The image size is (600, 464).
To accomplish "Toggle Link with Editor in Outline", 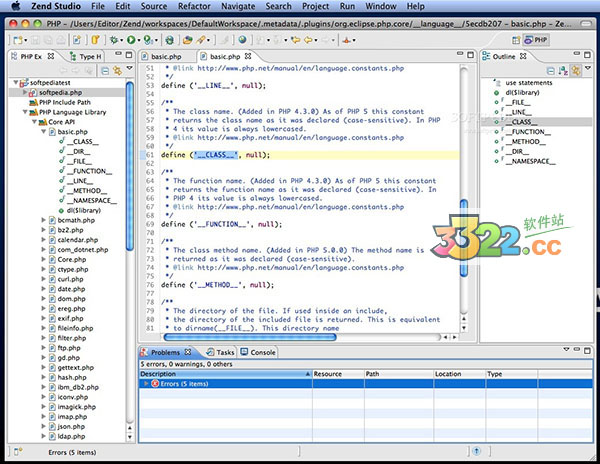I will (x=576, y=70).
